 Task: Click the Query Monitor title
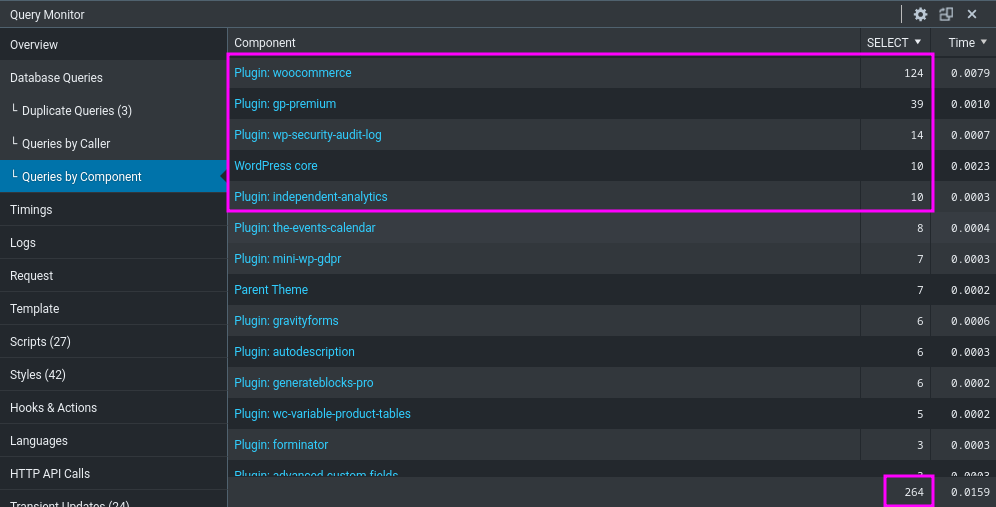(x=47, y=15)
